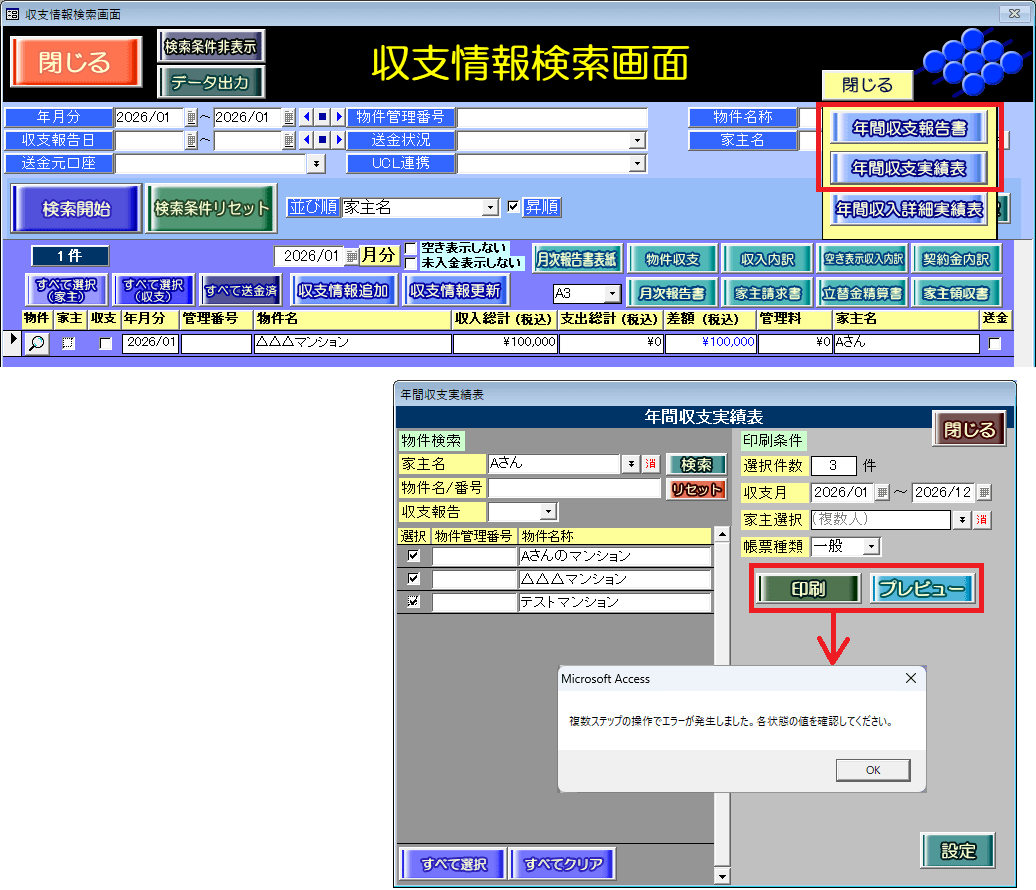The width and height of the screenshot is (1036, 890).
Task: Toggle the 昇順 ascending order checkbox
Action: click(x=514, y=207)
